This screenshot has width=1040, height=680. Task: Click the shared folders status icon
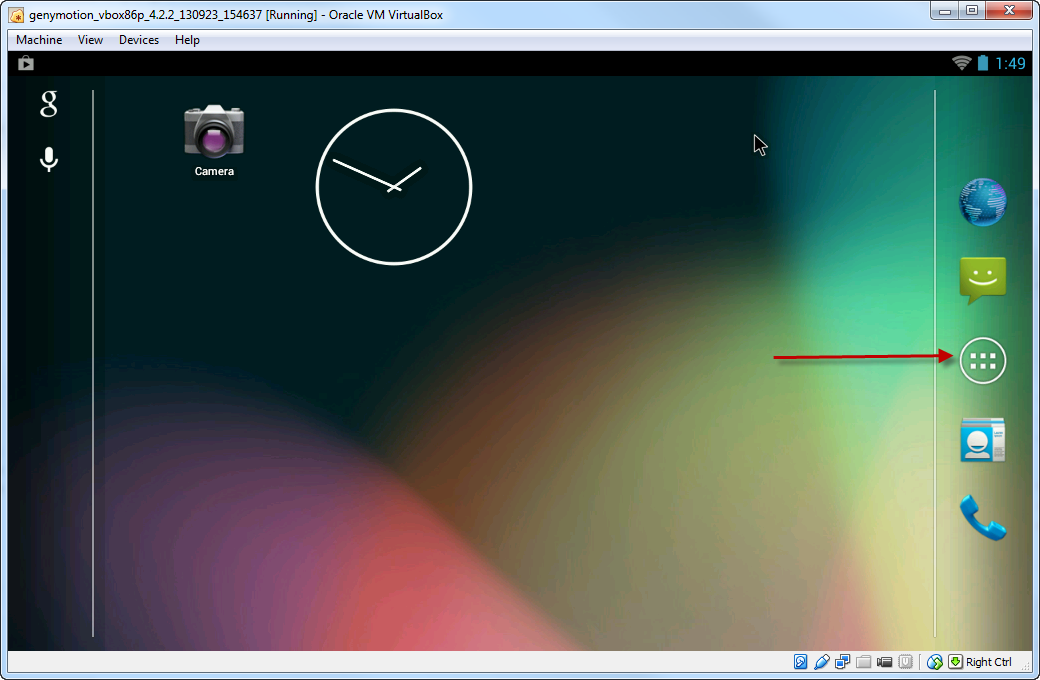(x=863, y=661)
